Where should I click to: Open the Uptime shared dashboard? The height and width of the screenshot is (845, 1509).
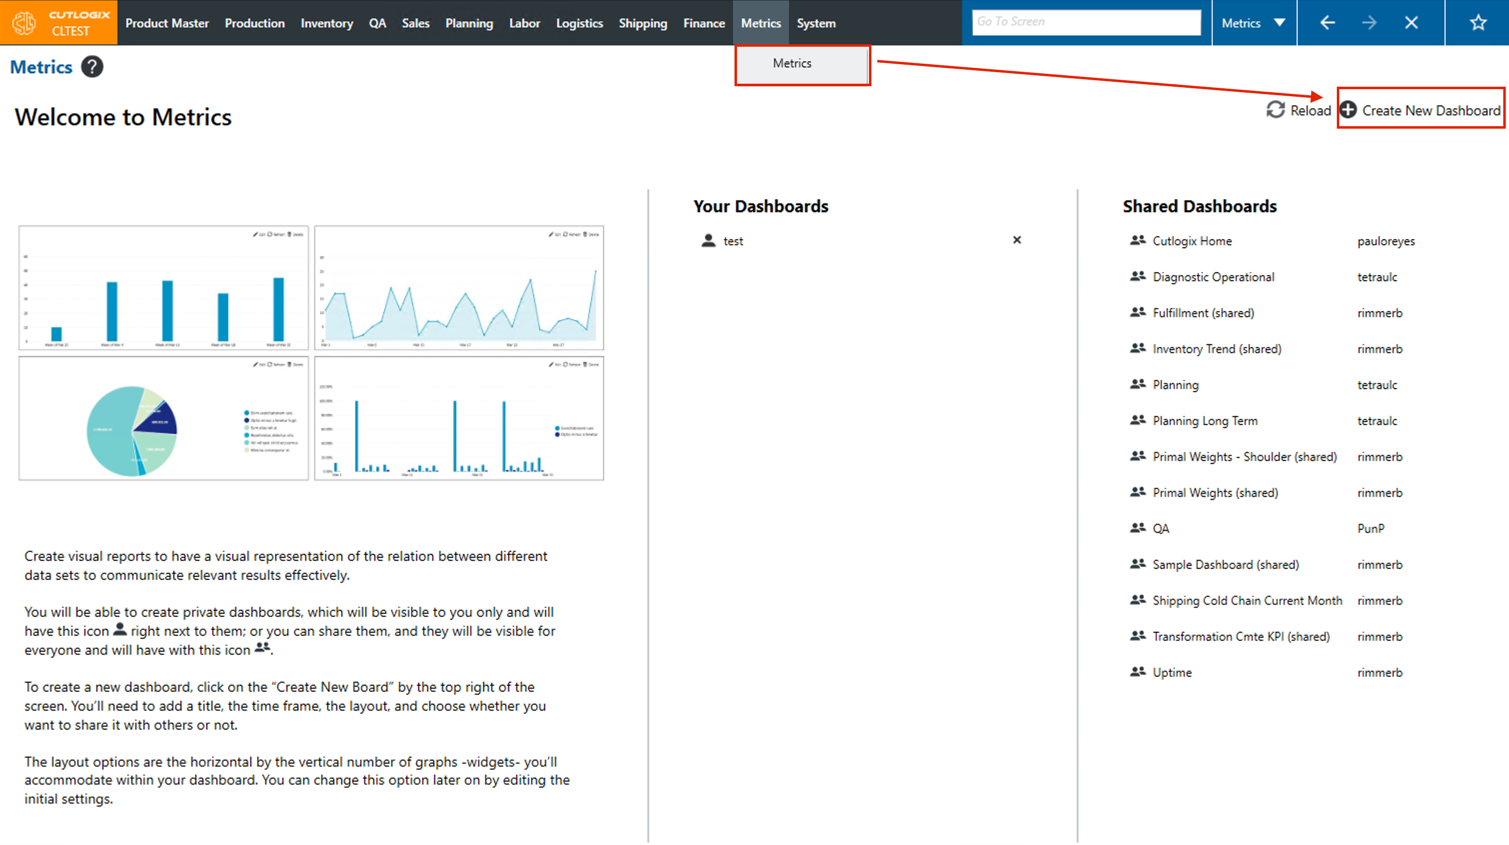(1171, 673)
